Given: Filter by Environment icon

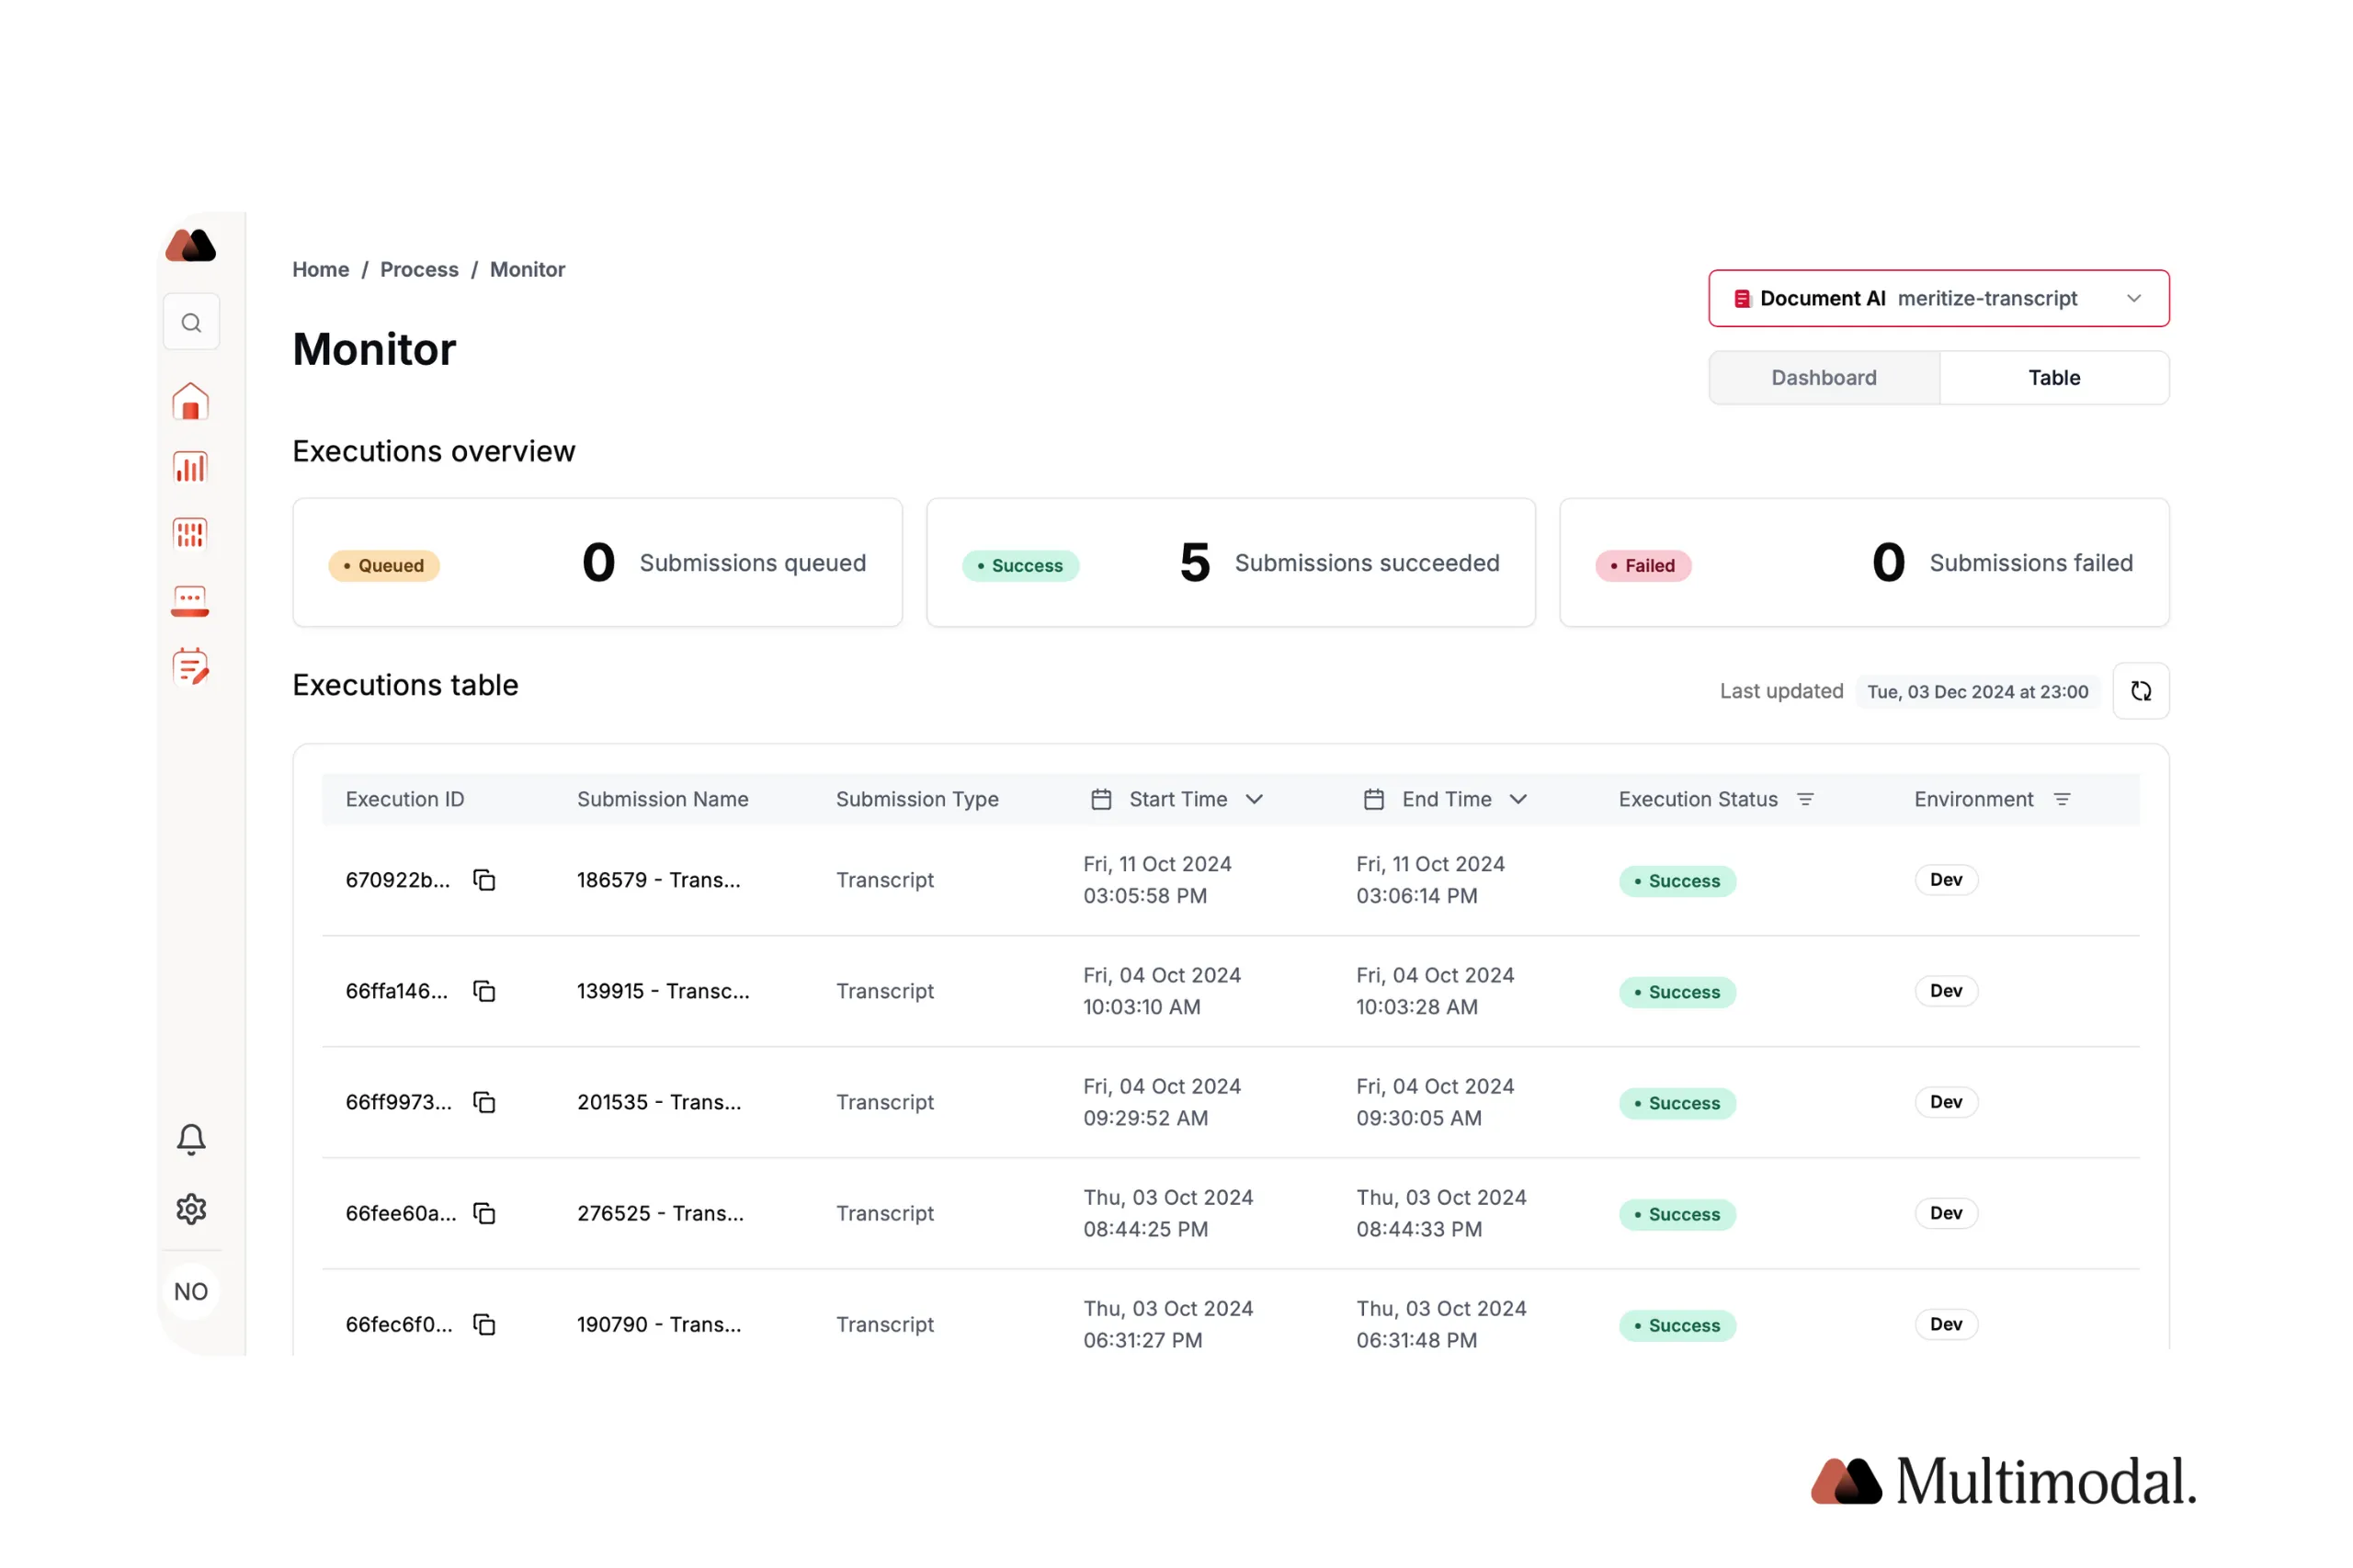Looking at the screenshot, I should (x=2061, y=799).
